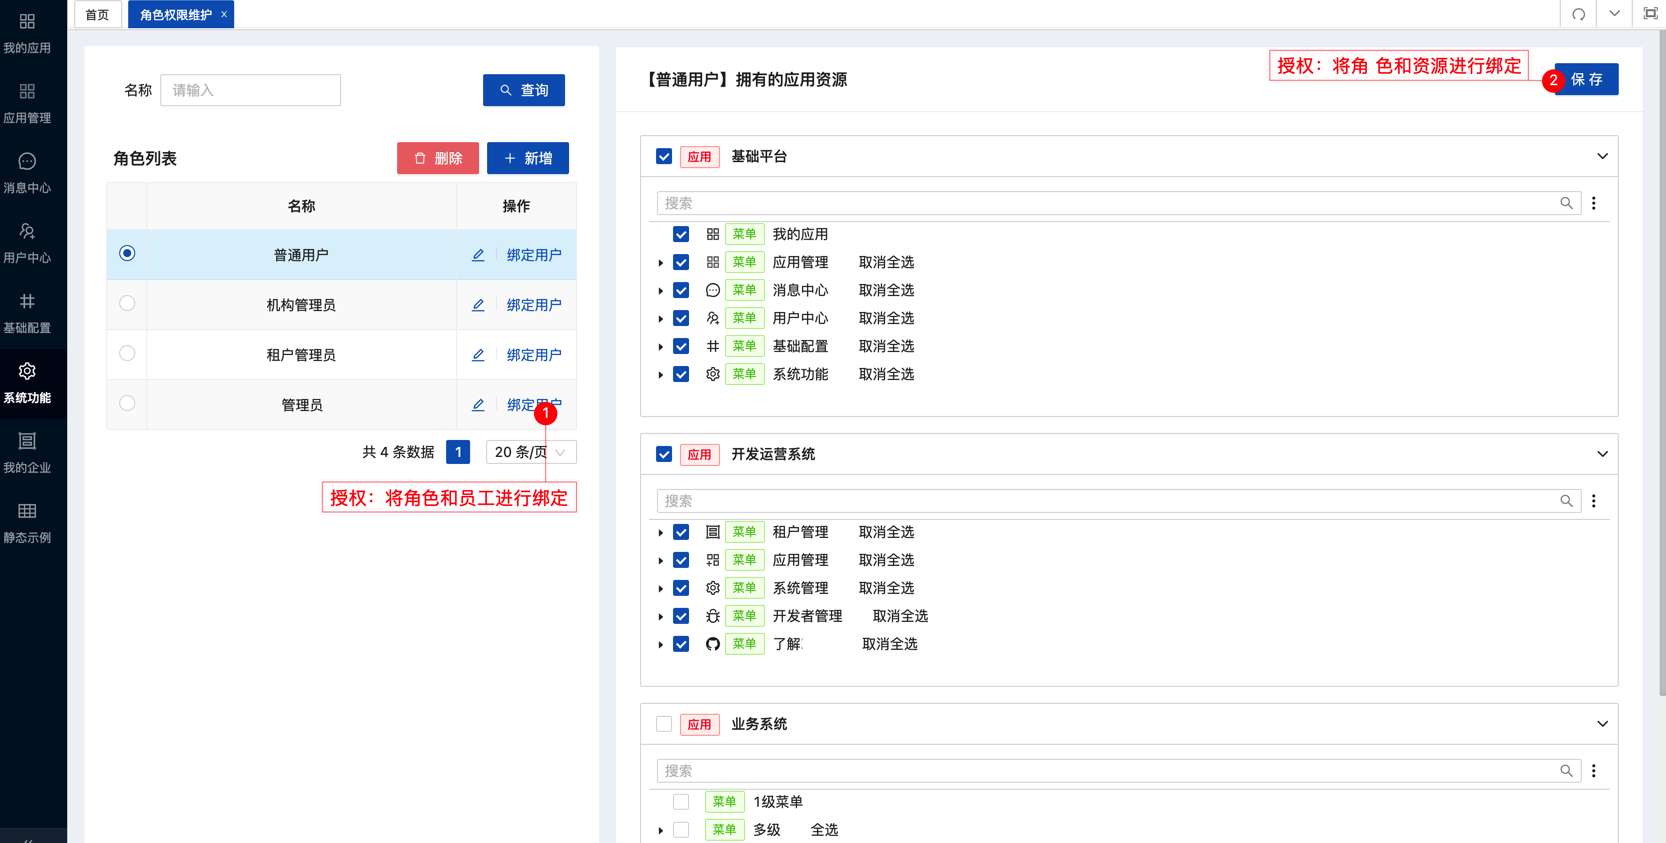Image resolution: width=1666 pixels, height=843 pixels.
Task: Open the three-dot menu for 基础平台 search
Action: 1594,203
